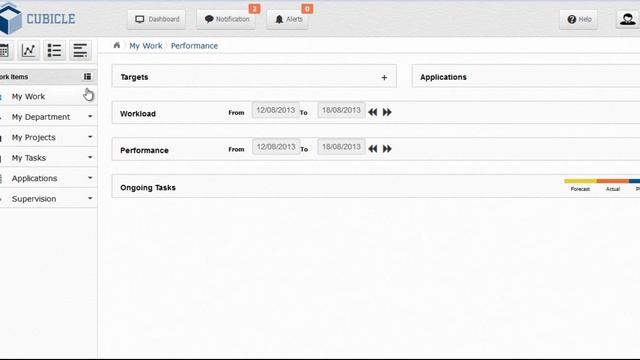Click the yellow Forecast legend swatch
The height and width of the screenshot is (360, 640).
pyautogui.click(x=580, y=181)
